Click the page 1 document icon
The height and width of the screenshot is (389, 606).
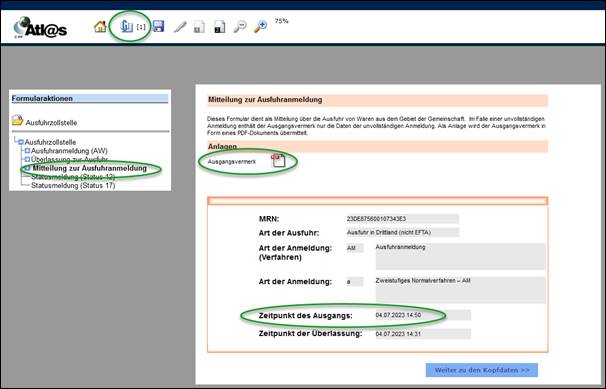click(x=199, y=27)
